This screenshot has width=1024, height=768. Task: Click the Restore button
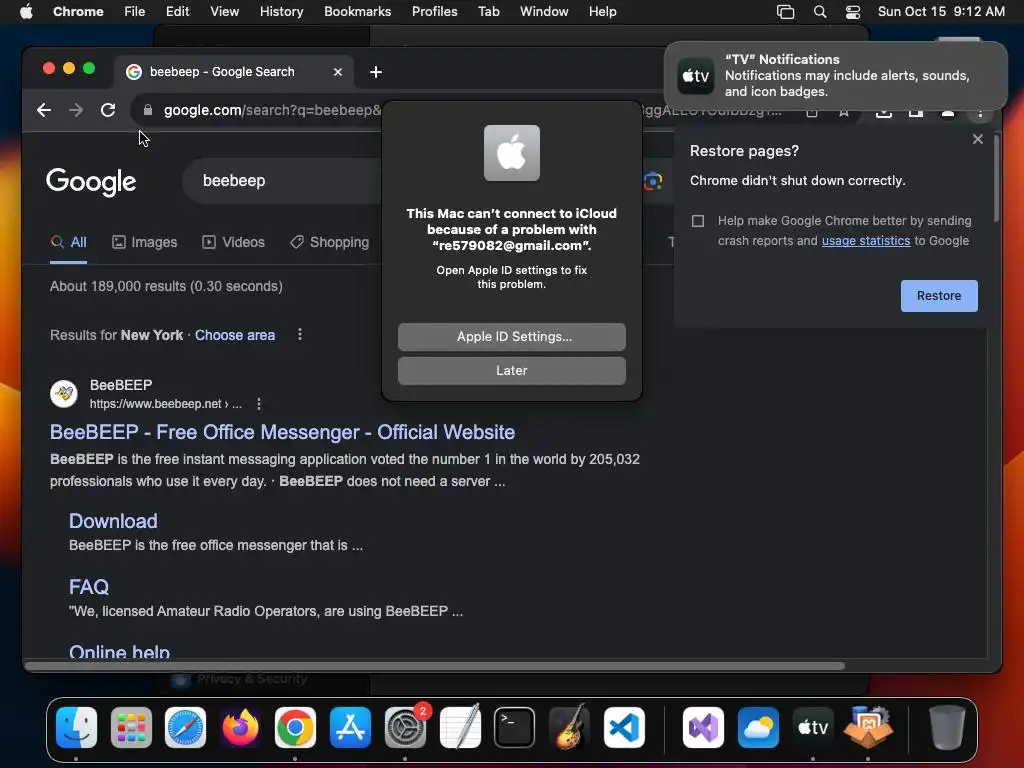click(x=939, y=296)
